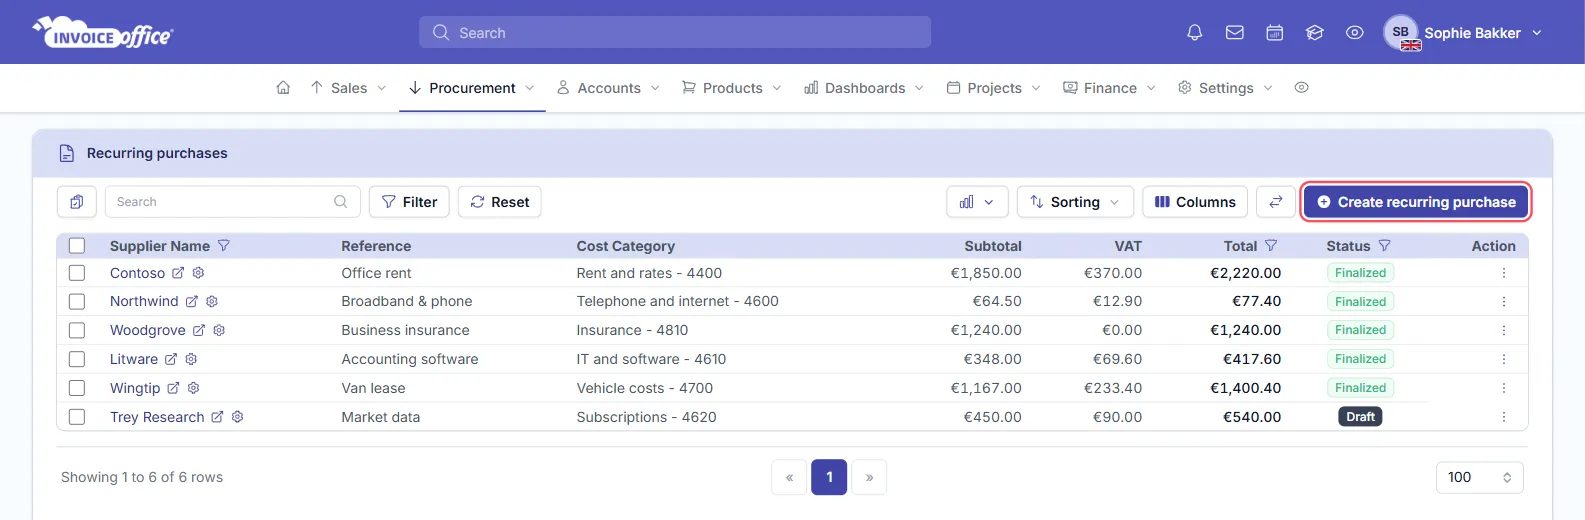Toggle the eye icon after Settings menu
This screenshot has width=1585, height=520.
(x=1301, y=88)
